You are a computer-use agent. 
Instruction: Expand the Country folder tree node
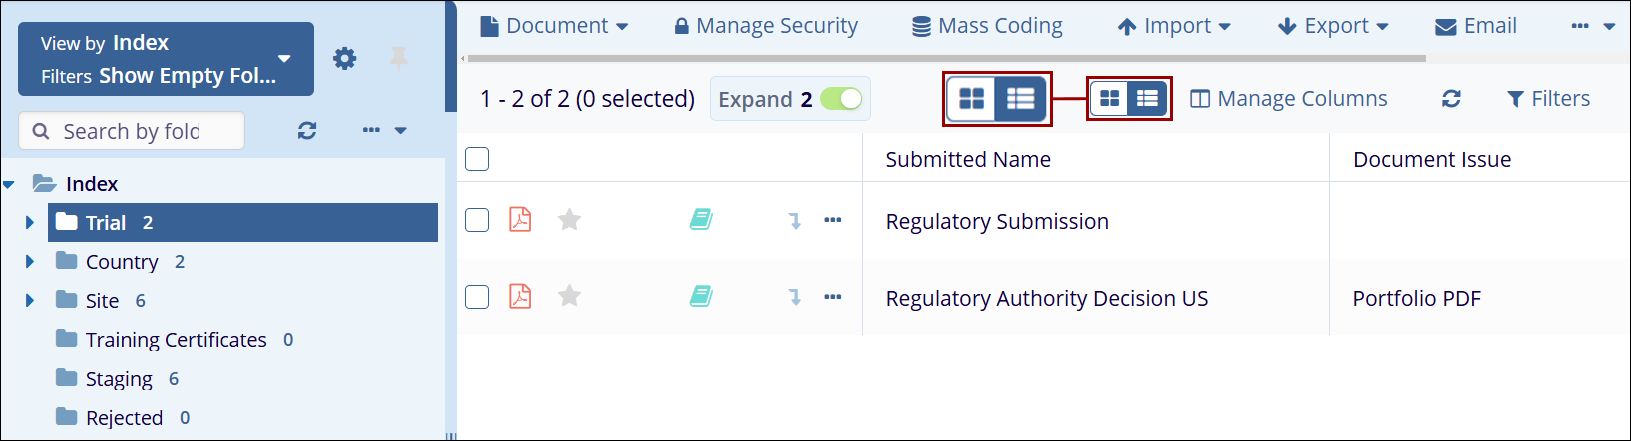pos(30,262)
